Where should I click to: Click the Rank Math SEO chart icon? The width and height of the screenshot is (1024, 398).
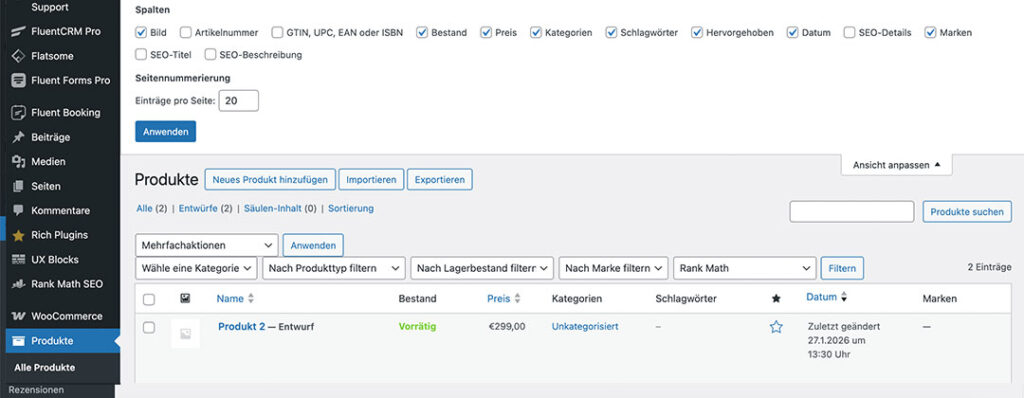pos(18,284)
